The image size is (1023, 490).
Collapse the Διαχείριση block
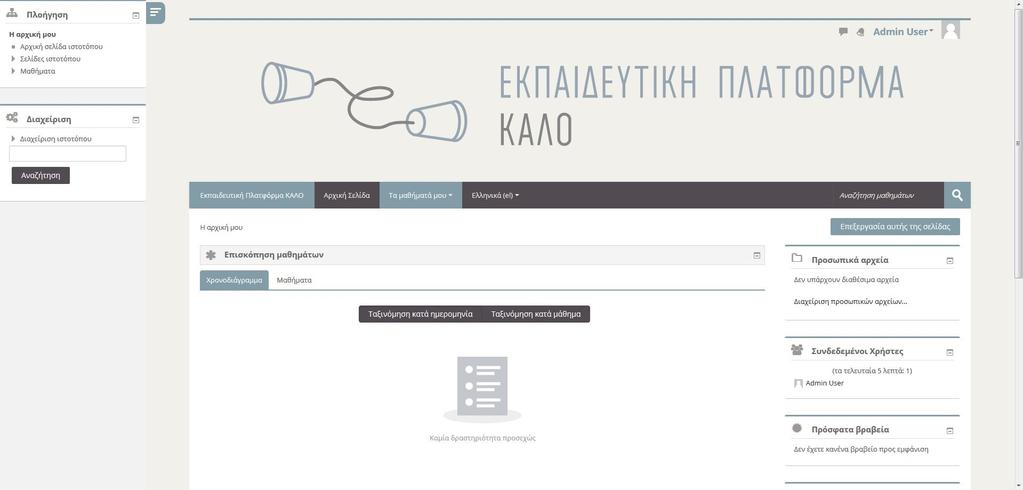(136, 120)
